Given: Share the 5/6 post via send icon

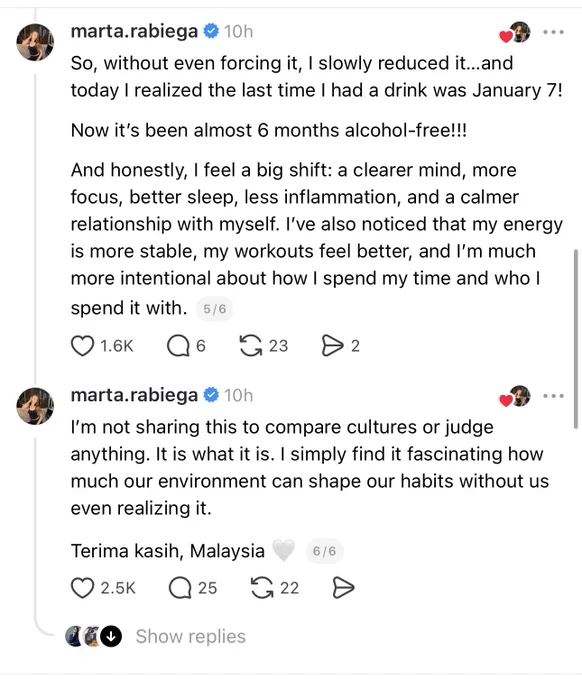Looking at the screenshot, I should pyautogui.click(x=332, y=346).
